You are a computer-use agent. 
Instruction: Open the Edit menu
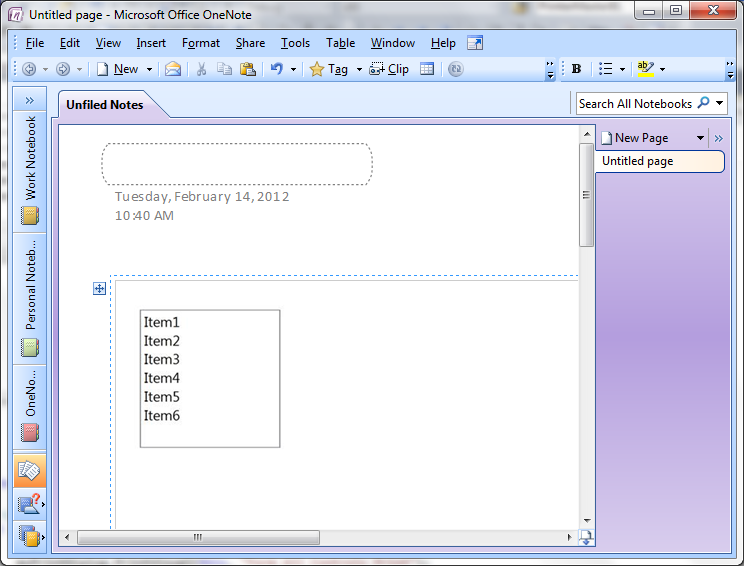(70, 43)
